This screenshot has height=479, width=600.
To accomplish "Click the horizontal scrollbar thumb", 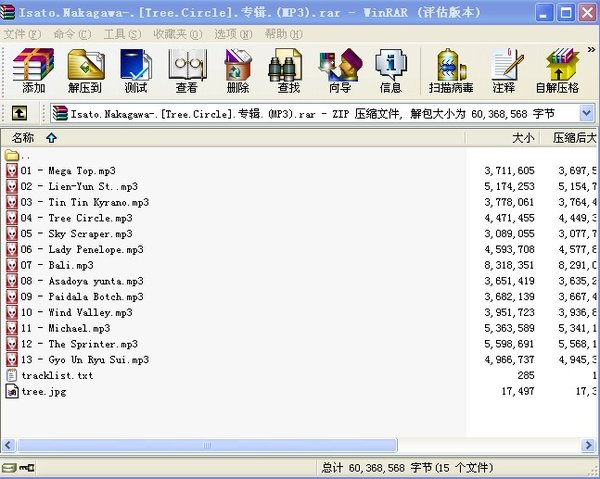I will [x=207, y=445].
